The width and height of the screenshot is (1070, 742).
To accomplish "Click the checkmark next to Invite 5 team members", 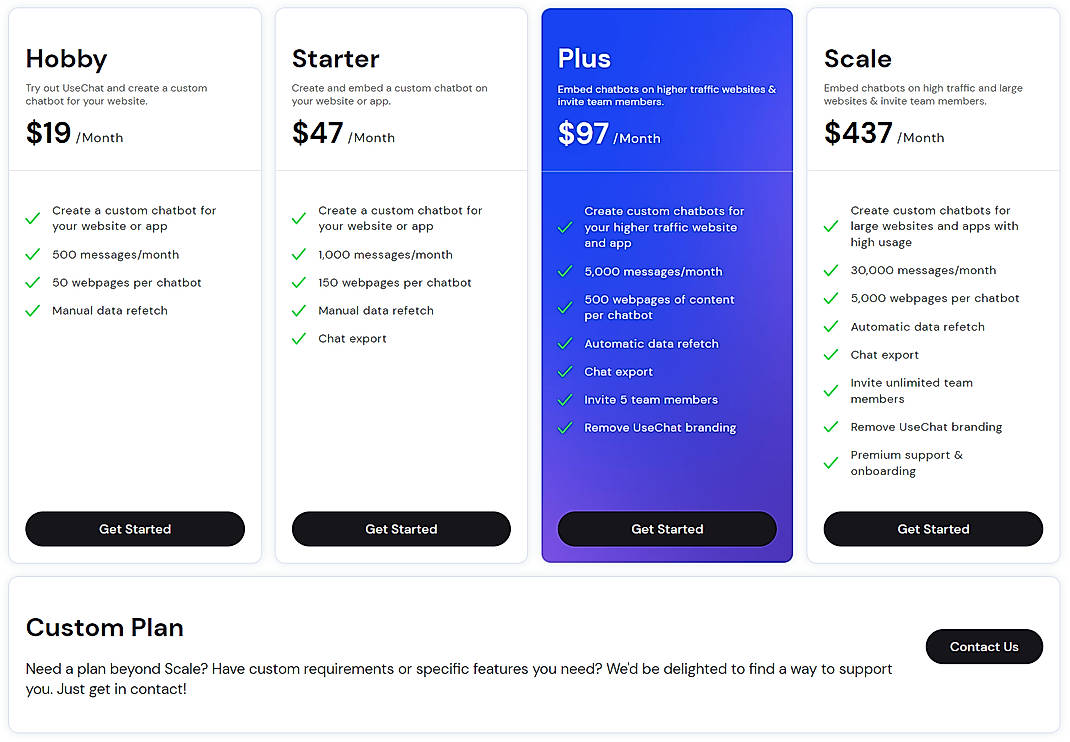I will click(565, 400).
